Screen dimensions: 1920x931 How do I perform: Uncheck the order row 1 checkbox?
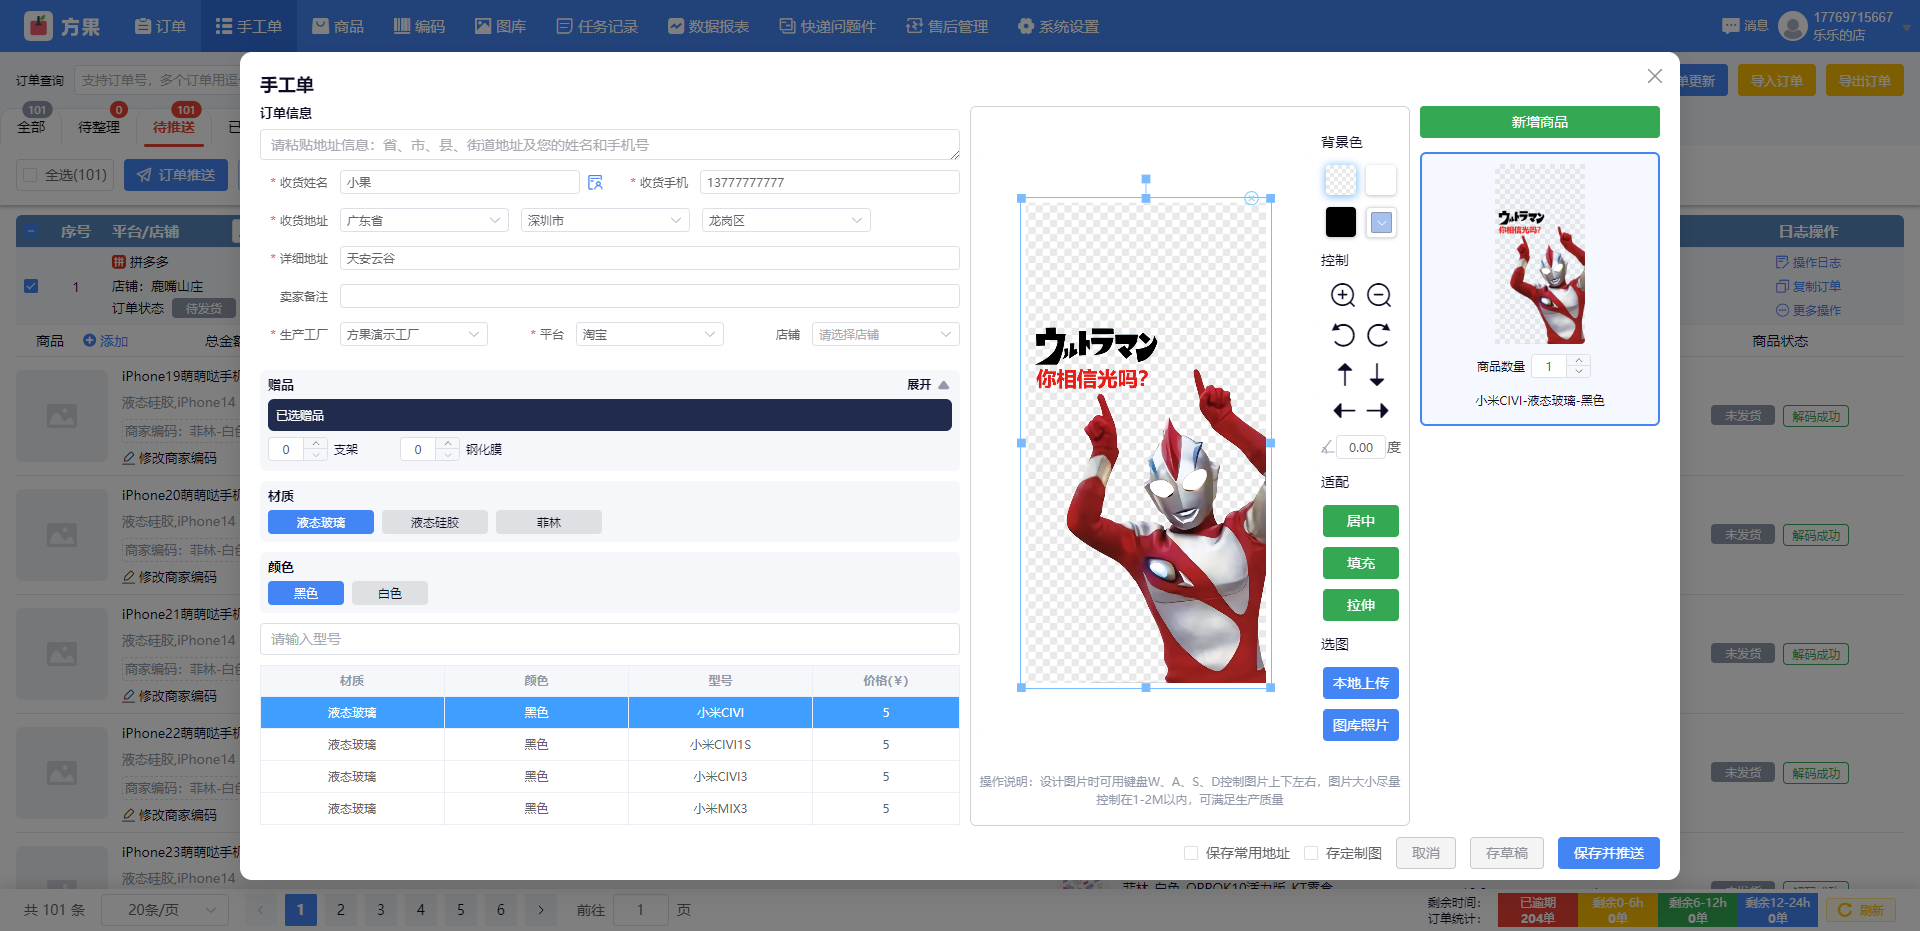pos(31,286)
